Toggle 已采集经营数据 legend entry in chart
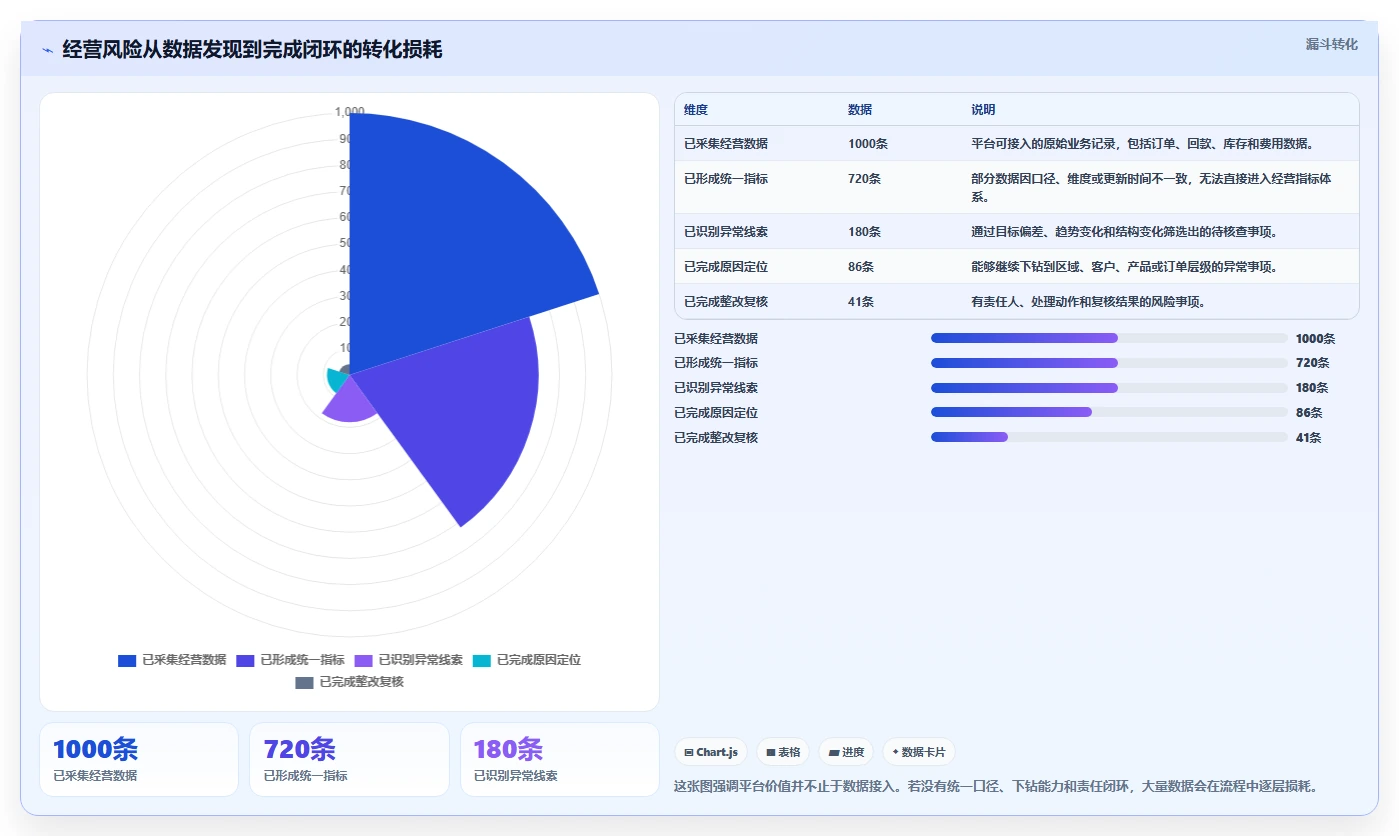1399x836 pixels. (172, 660)
